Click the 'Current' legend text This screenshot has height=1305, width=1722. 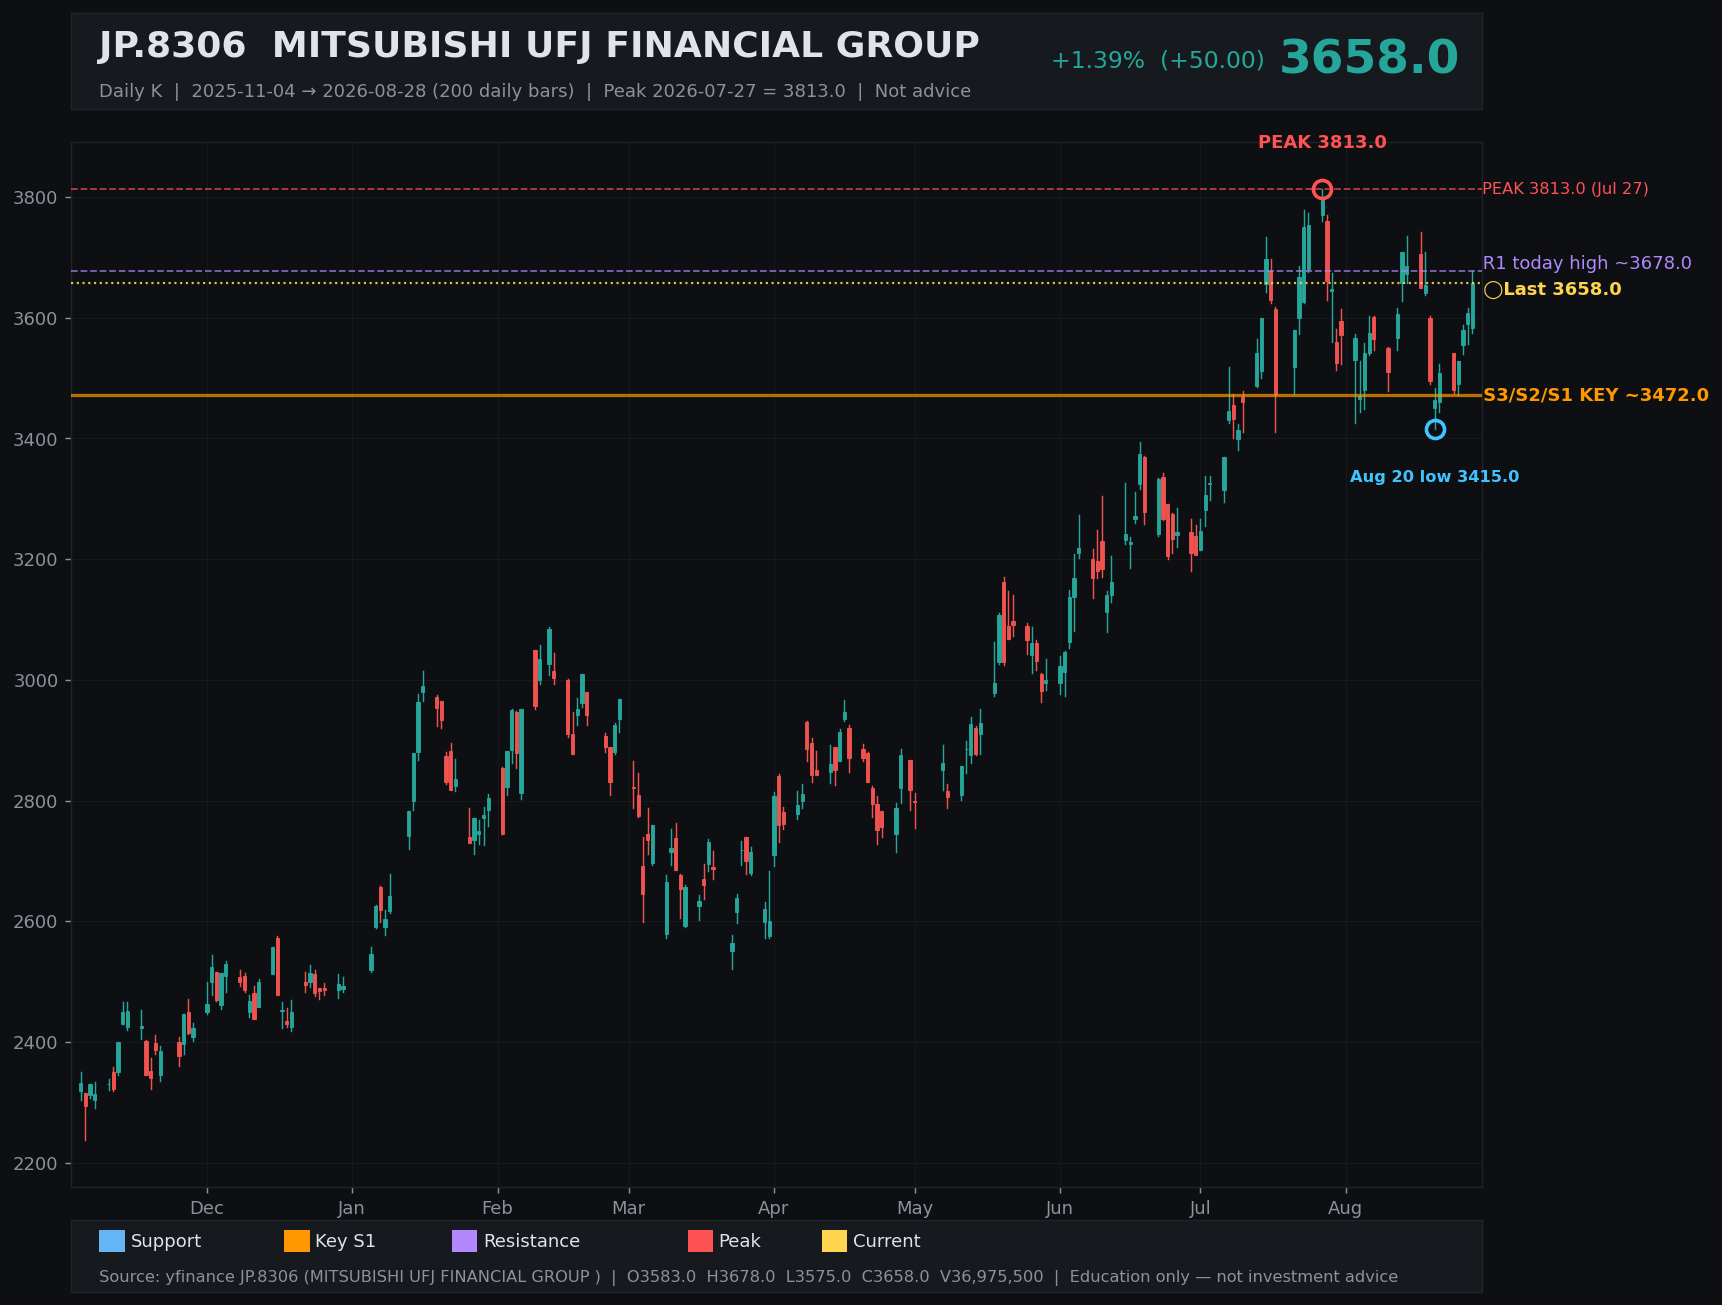point(887,1241)
